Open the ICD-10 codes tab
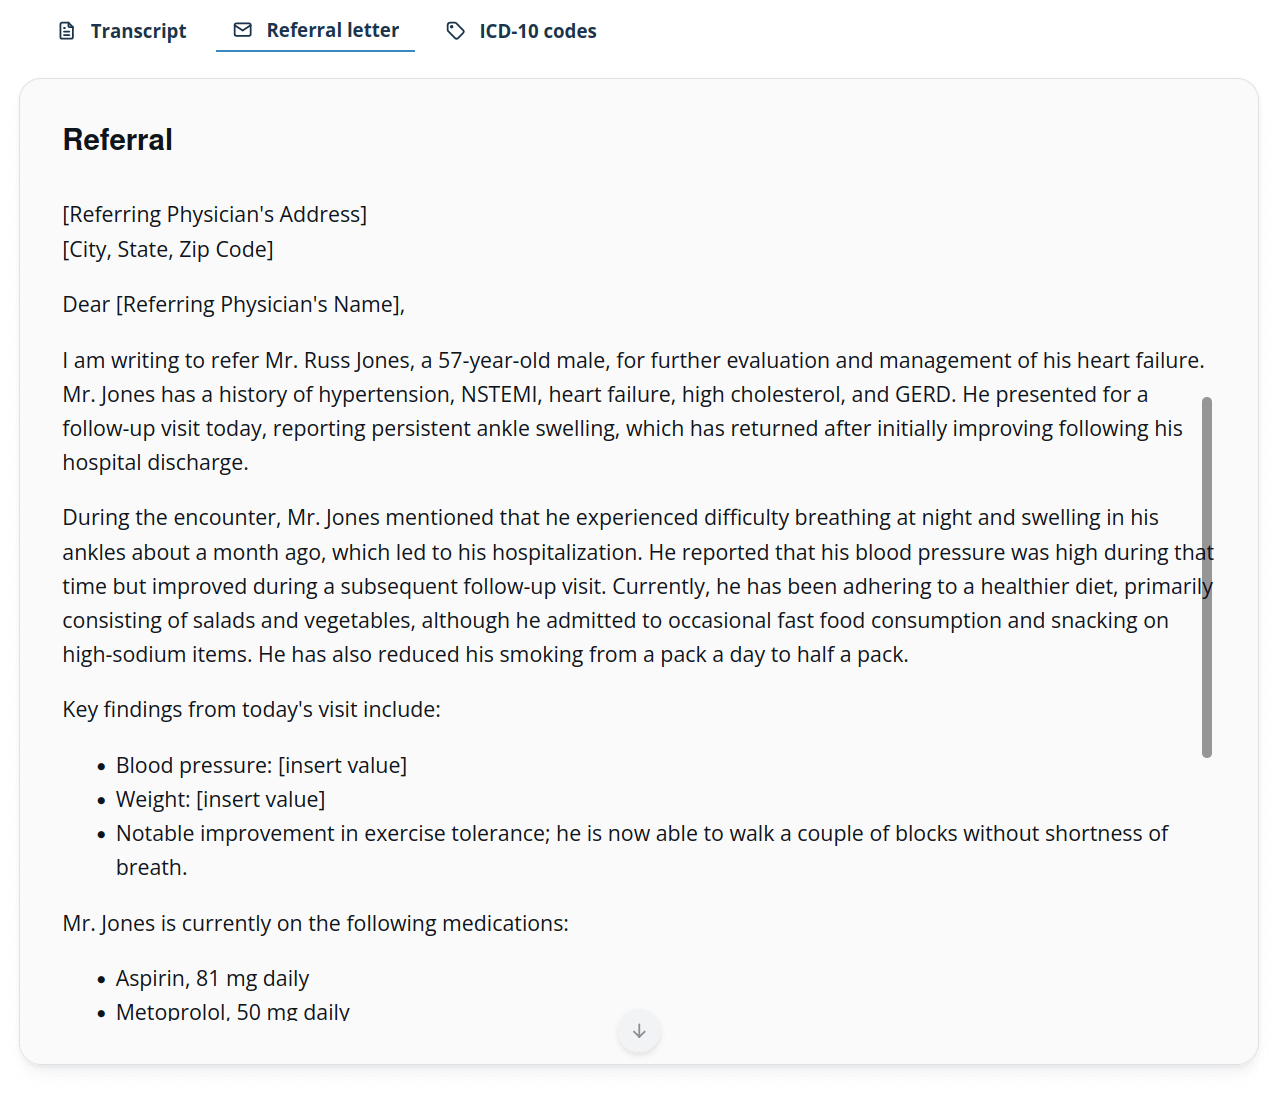 537,31
